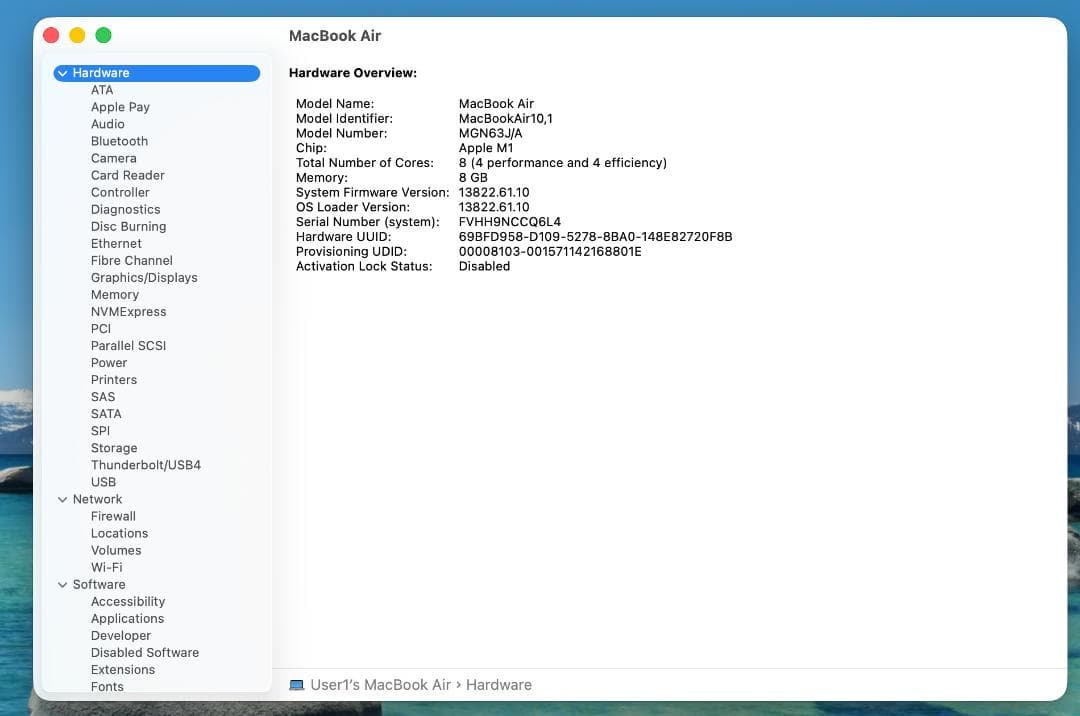View installed Applications under Software
Image resolution: width=1080 pixels, height=716 pixels.
(127, 618)
